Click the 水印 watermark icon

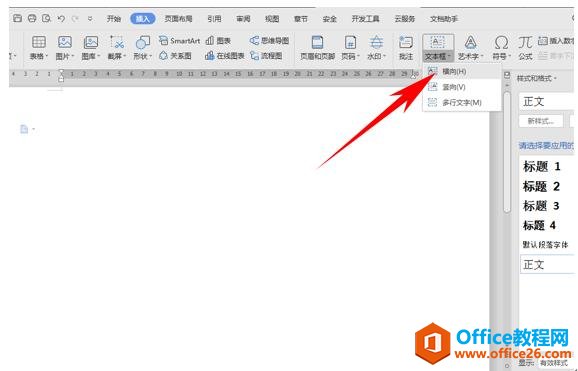[x=376, y=42]
